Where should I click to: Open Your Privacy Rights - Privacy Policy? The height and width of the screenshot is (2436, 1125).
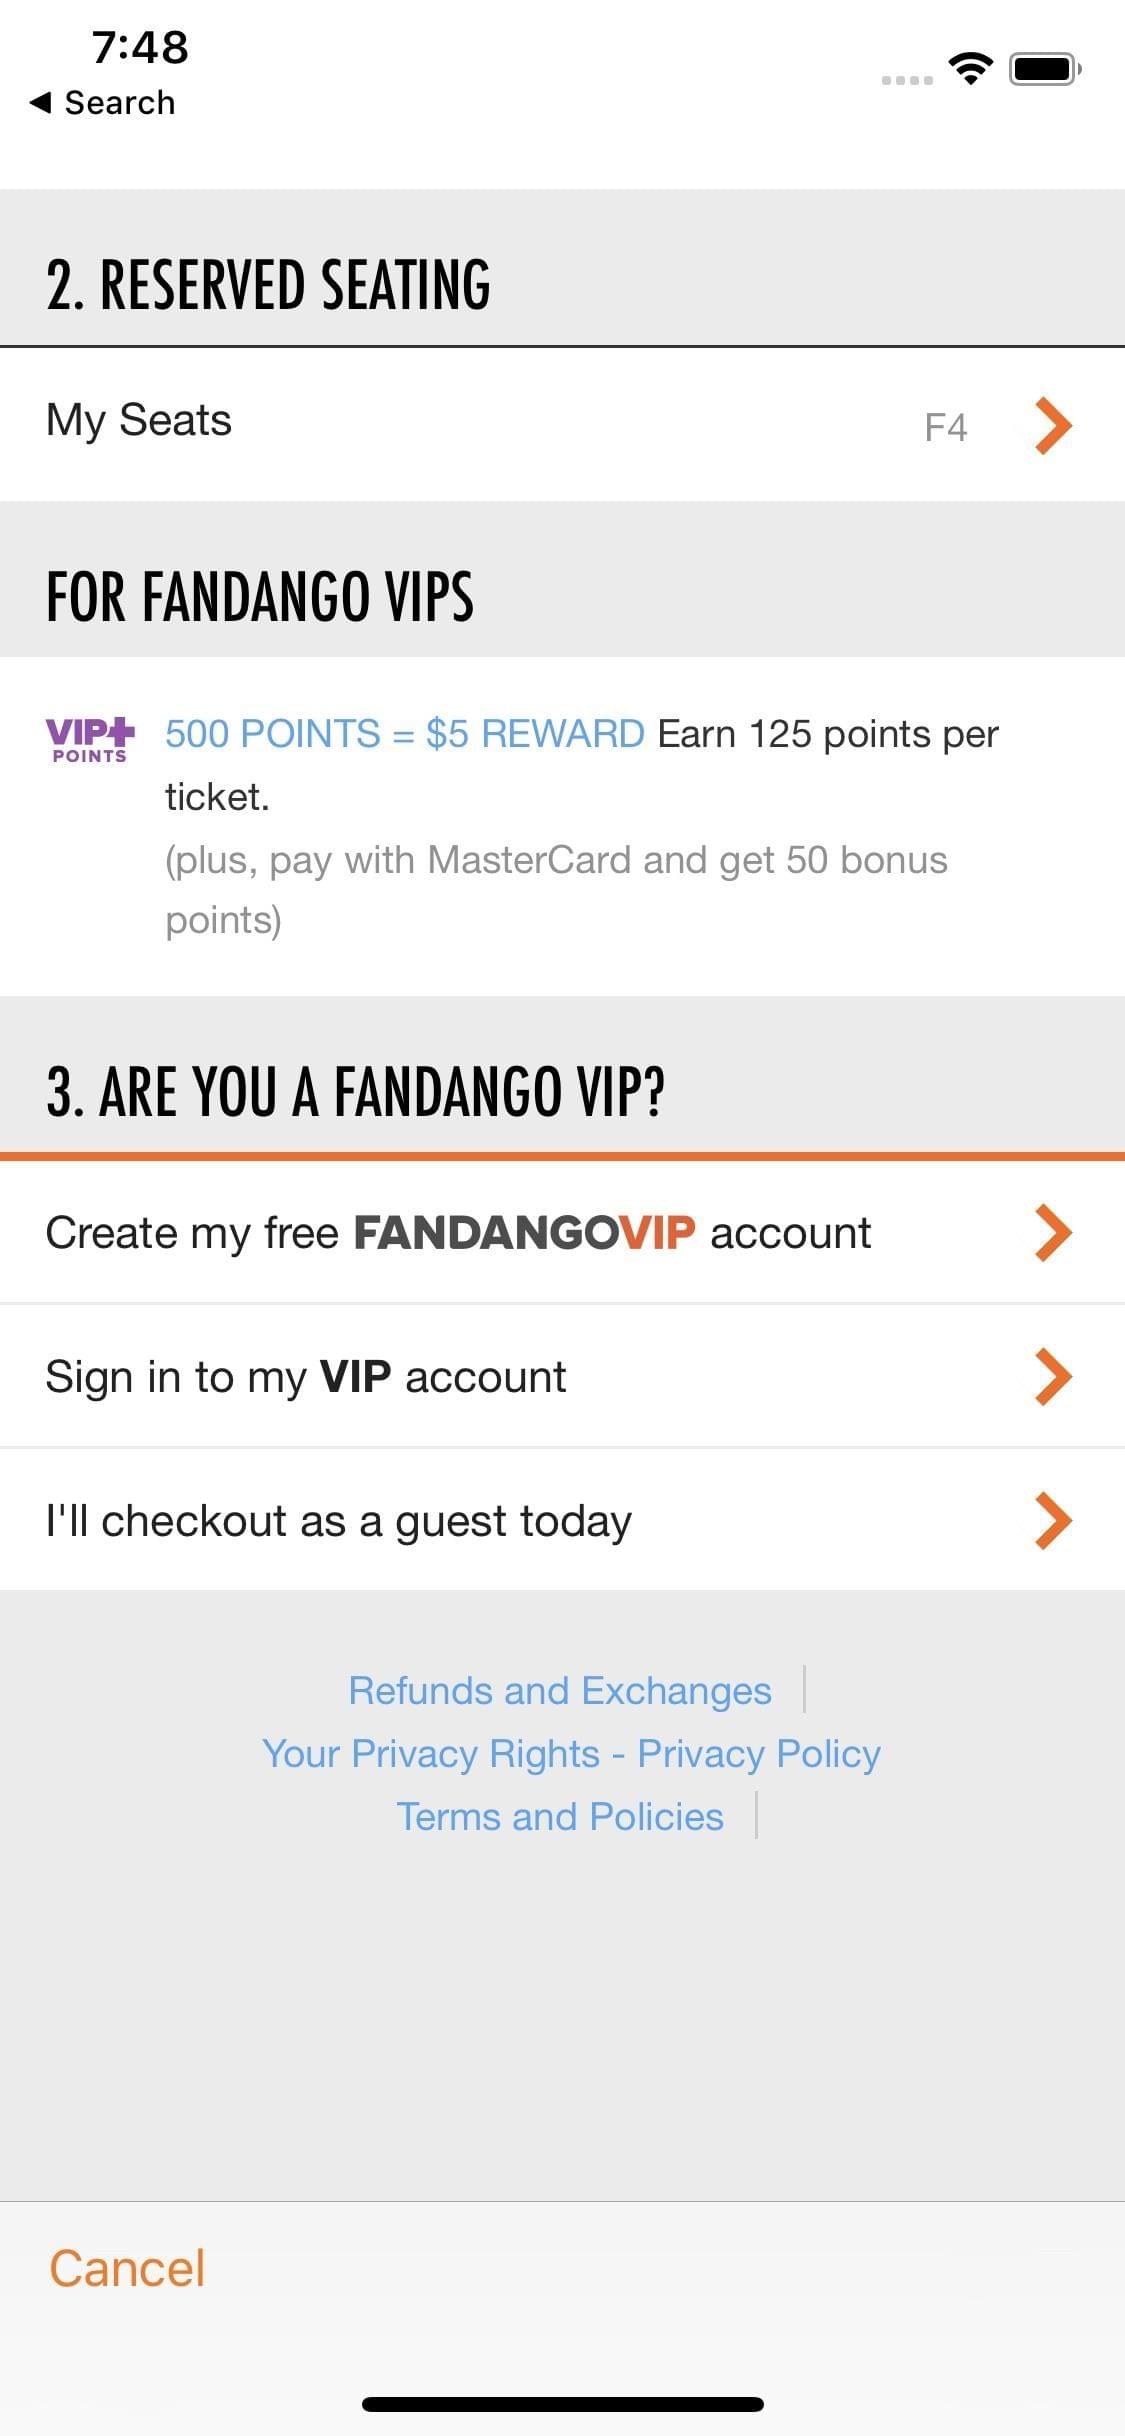(x=571, y=1753)
